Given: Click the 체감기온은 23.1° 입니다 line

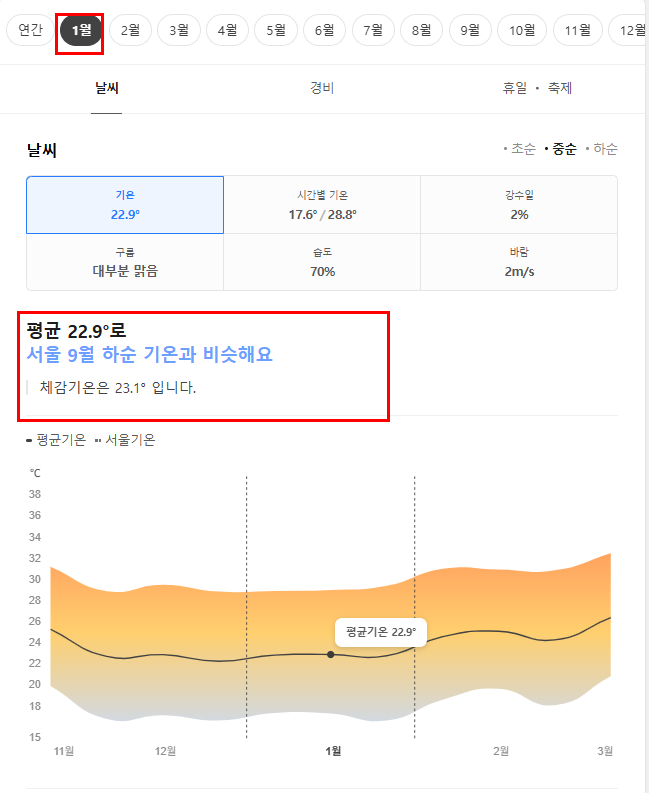Looking at the screenshot, I should [117, 388].
